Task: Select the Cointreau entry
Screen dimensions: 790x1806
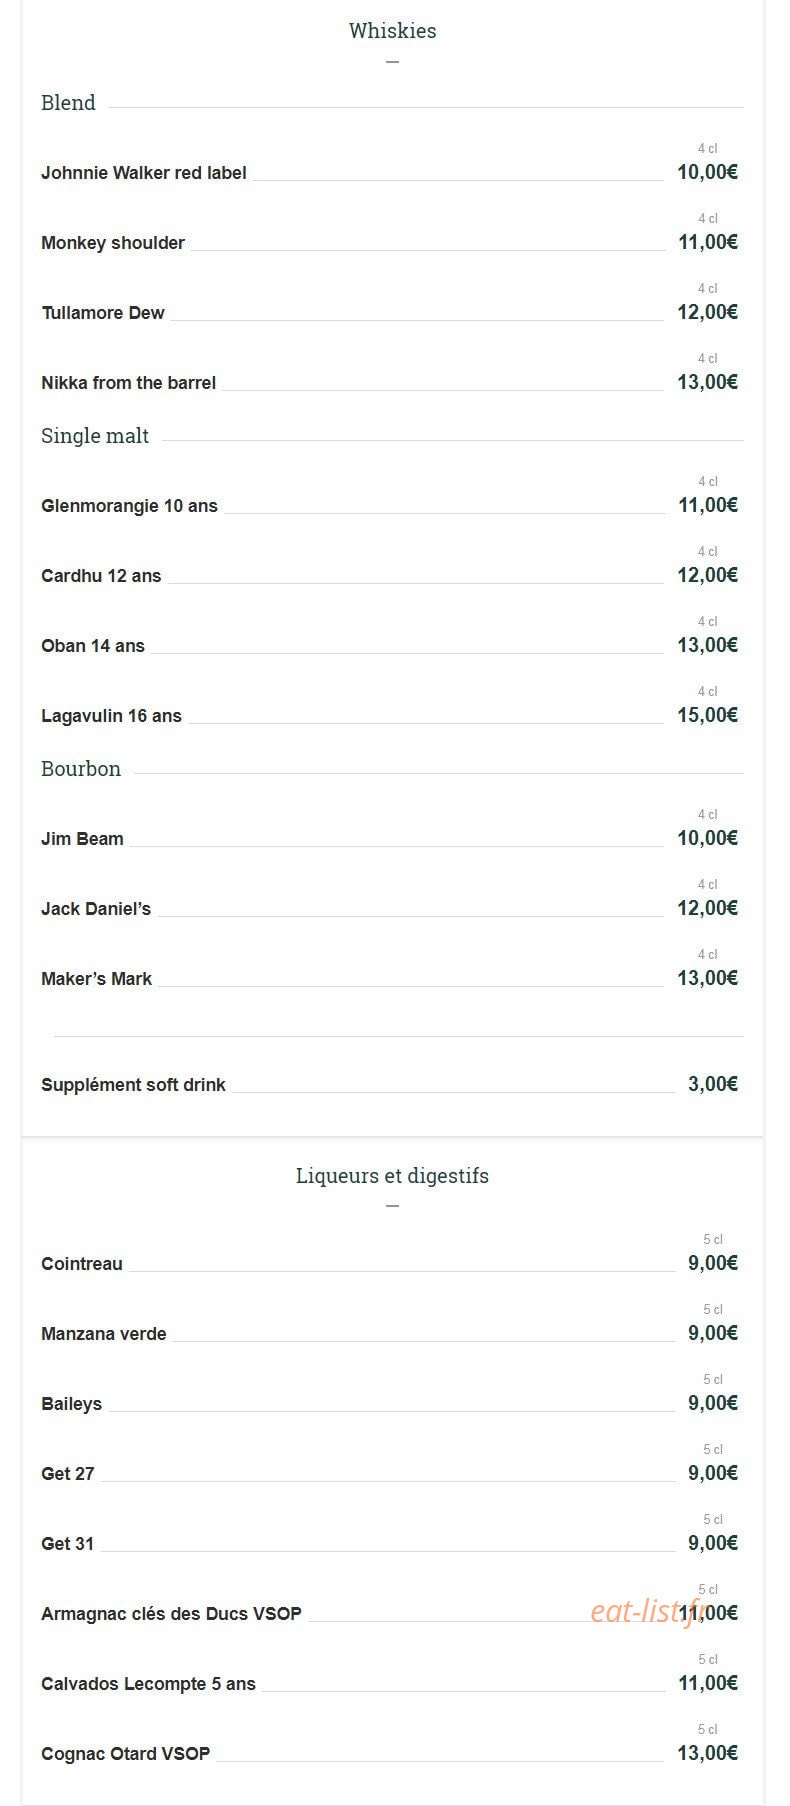Action: (x=82, y=1264)
